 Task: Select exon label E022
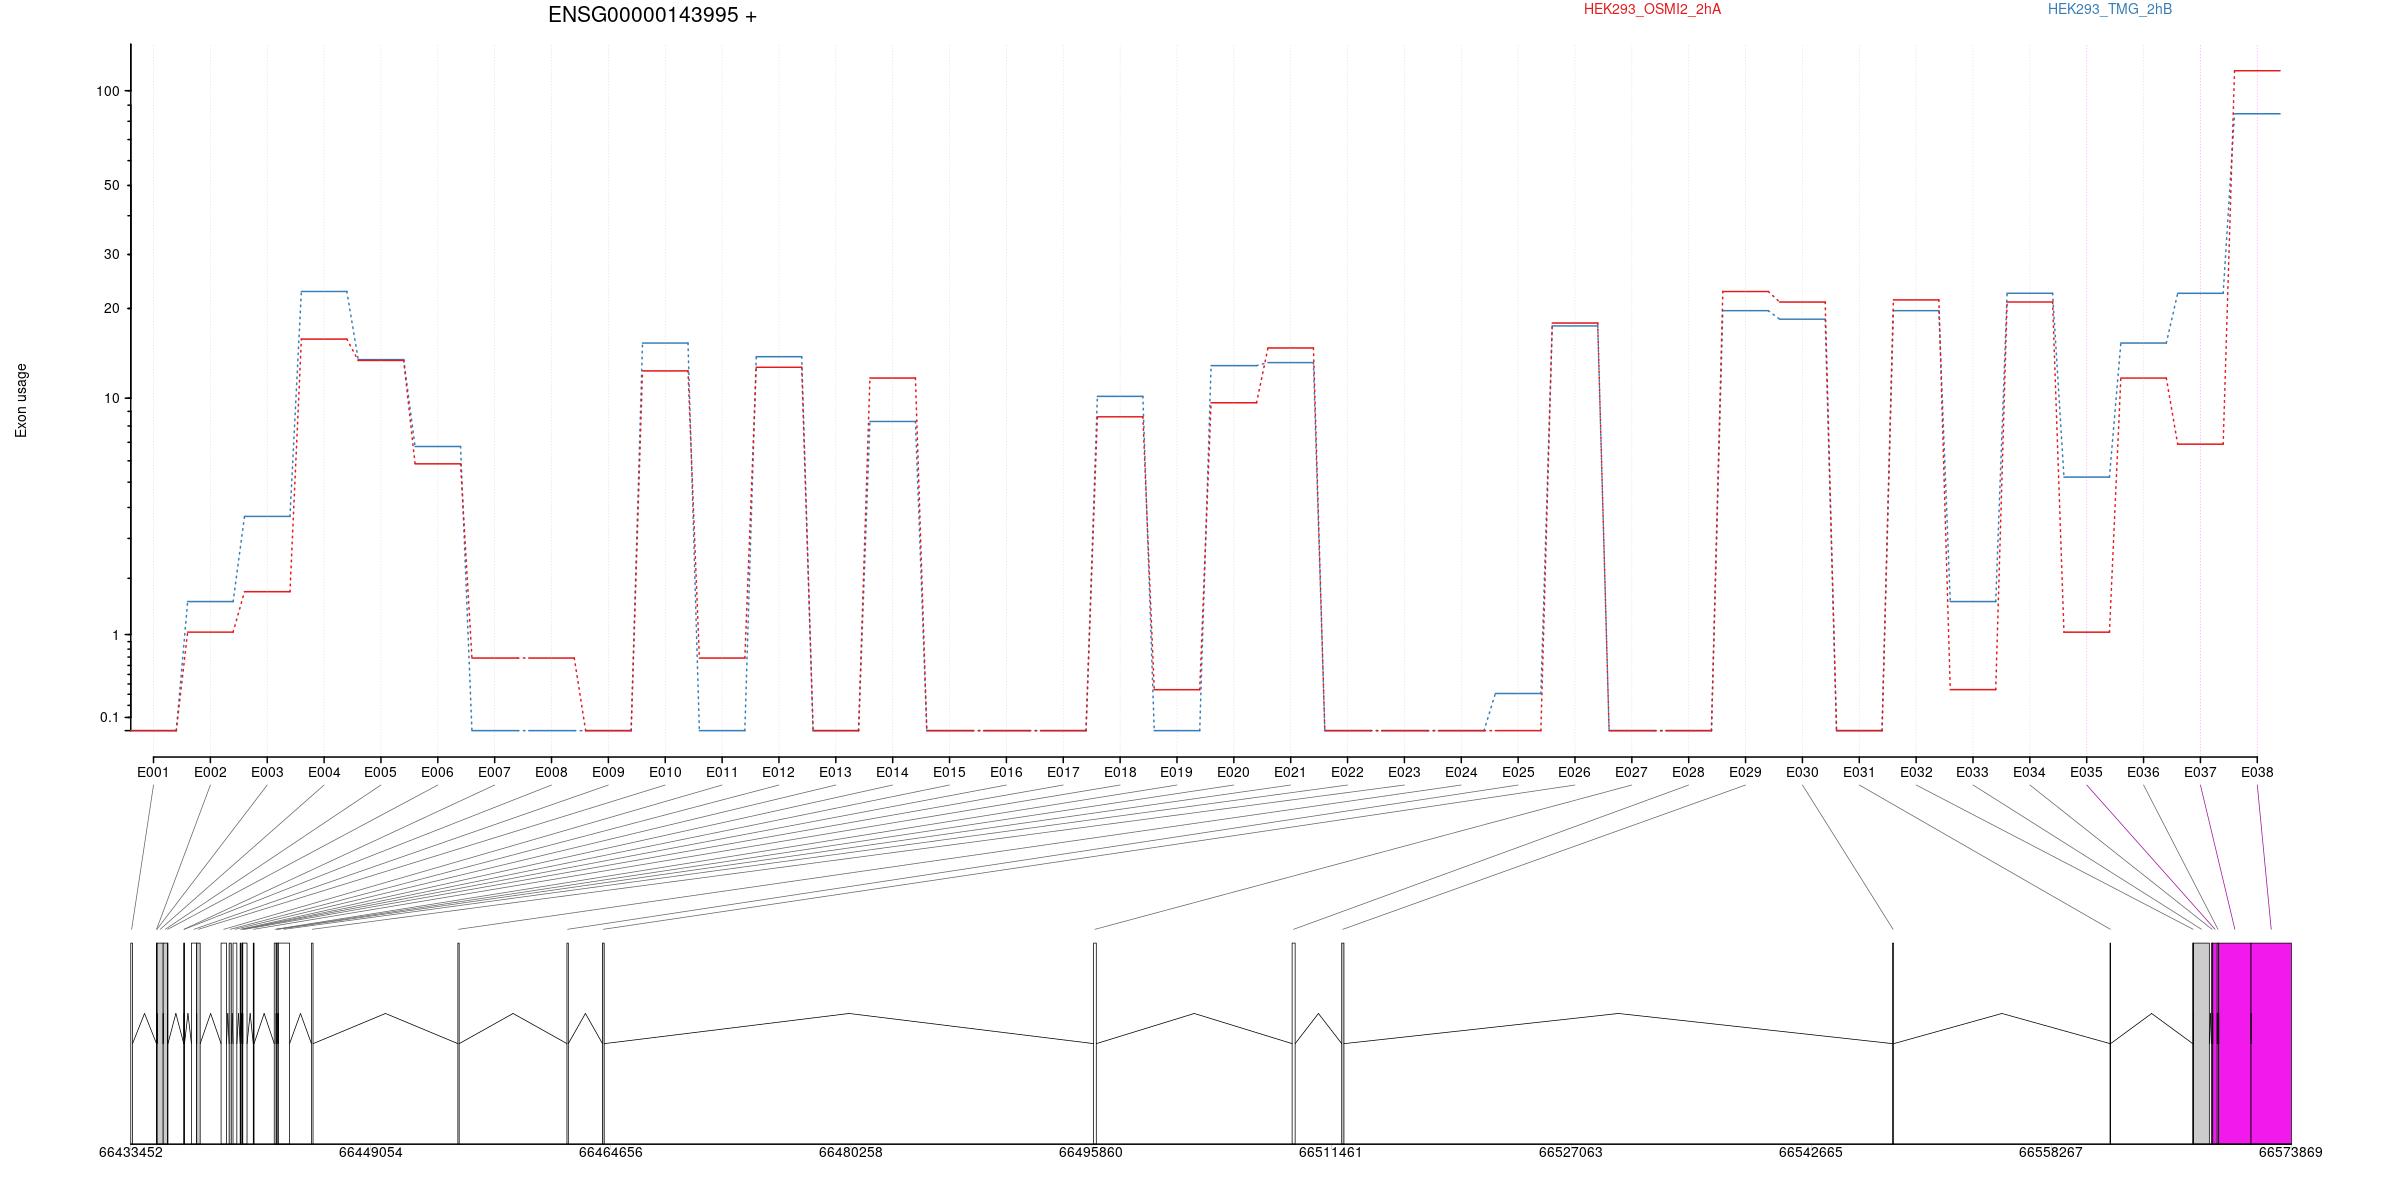(1347, 772)
